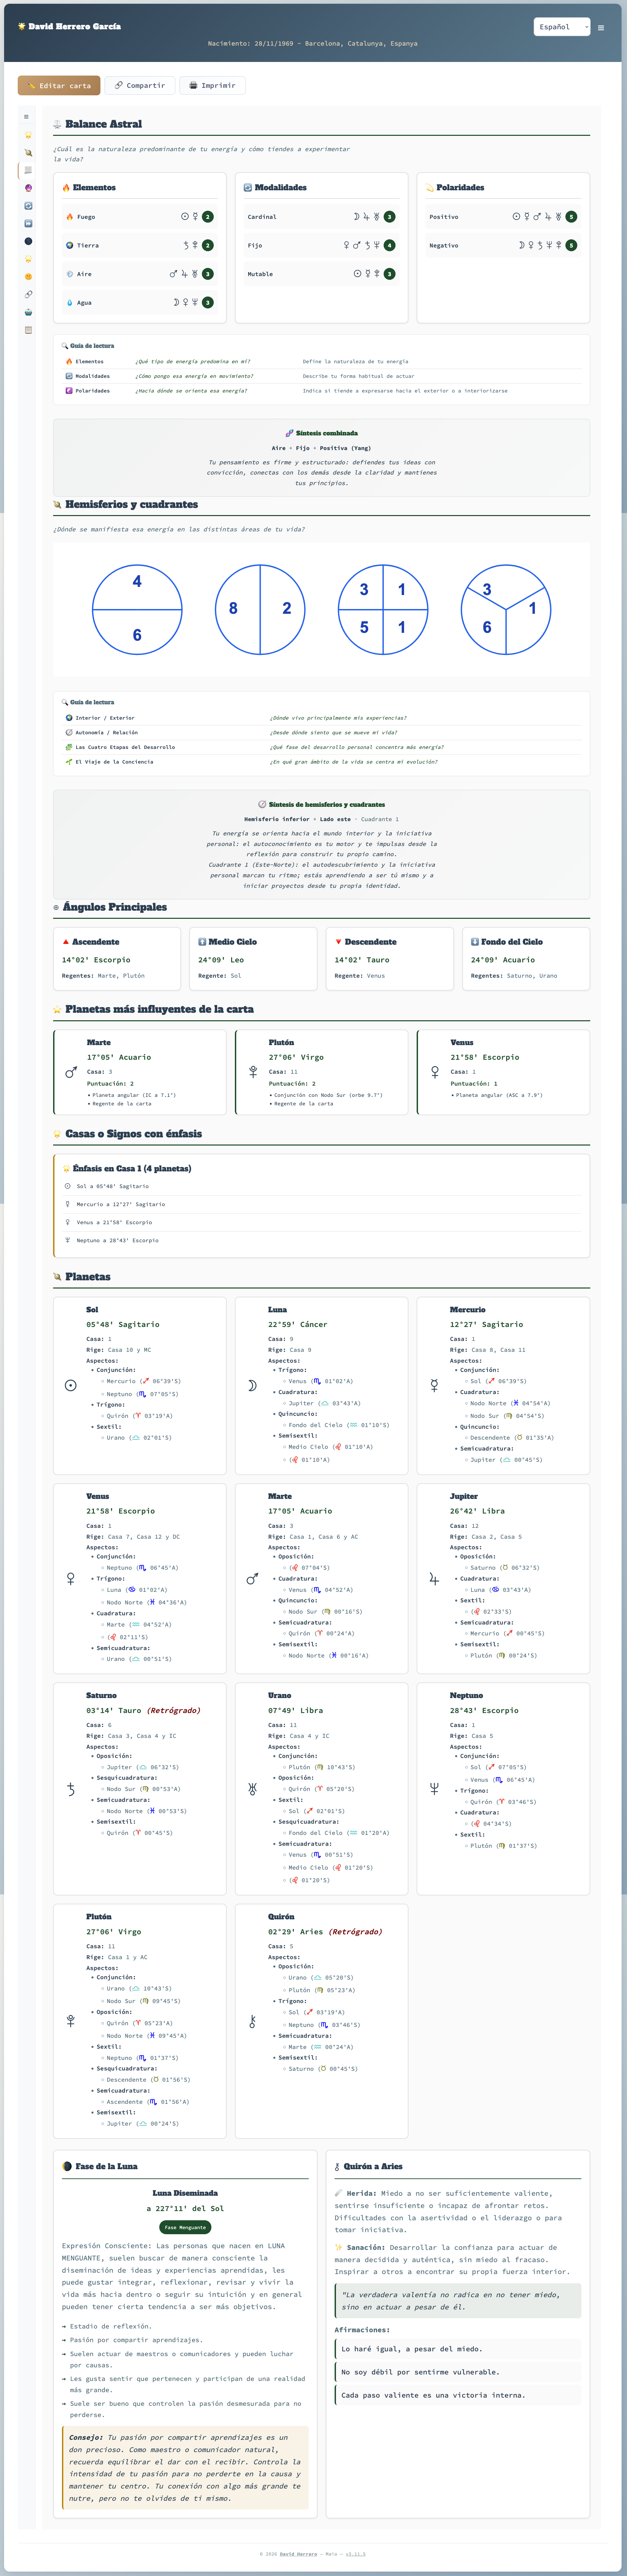Click the Editar carta button
627x2576 pixels.
coord(59,86)
